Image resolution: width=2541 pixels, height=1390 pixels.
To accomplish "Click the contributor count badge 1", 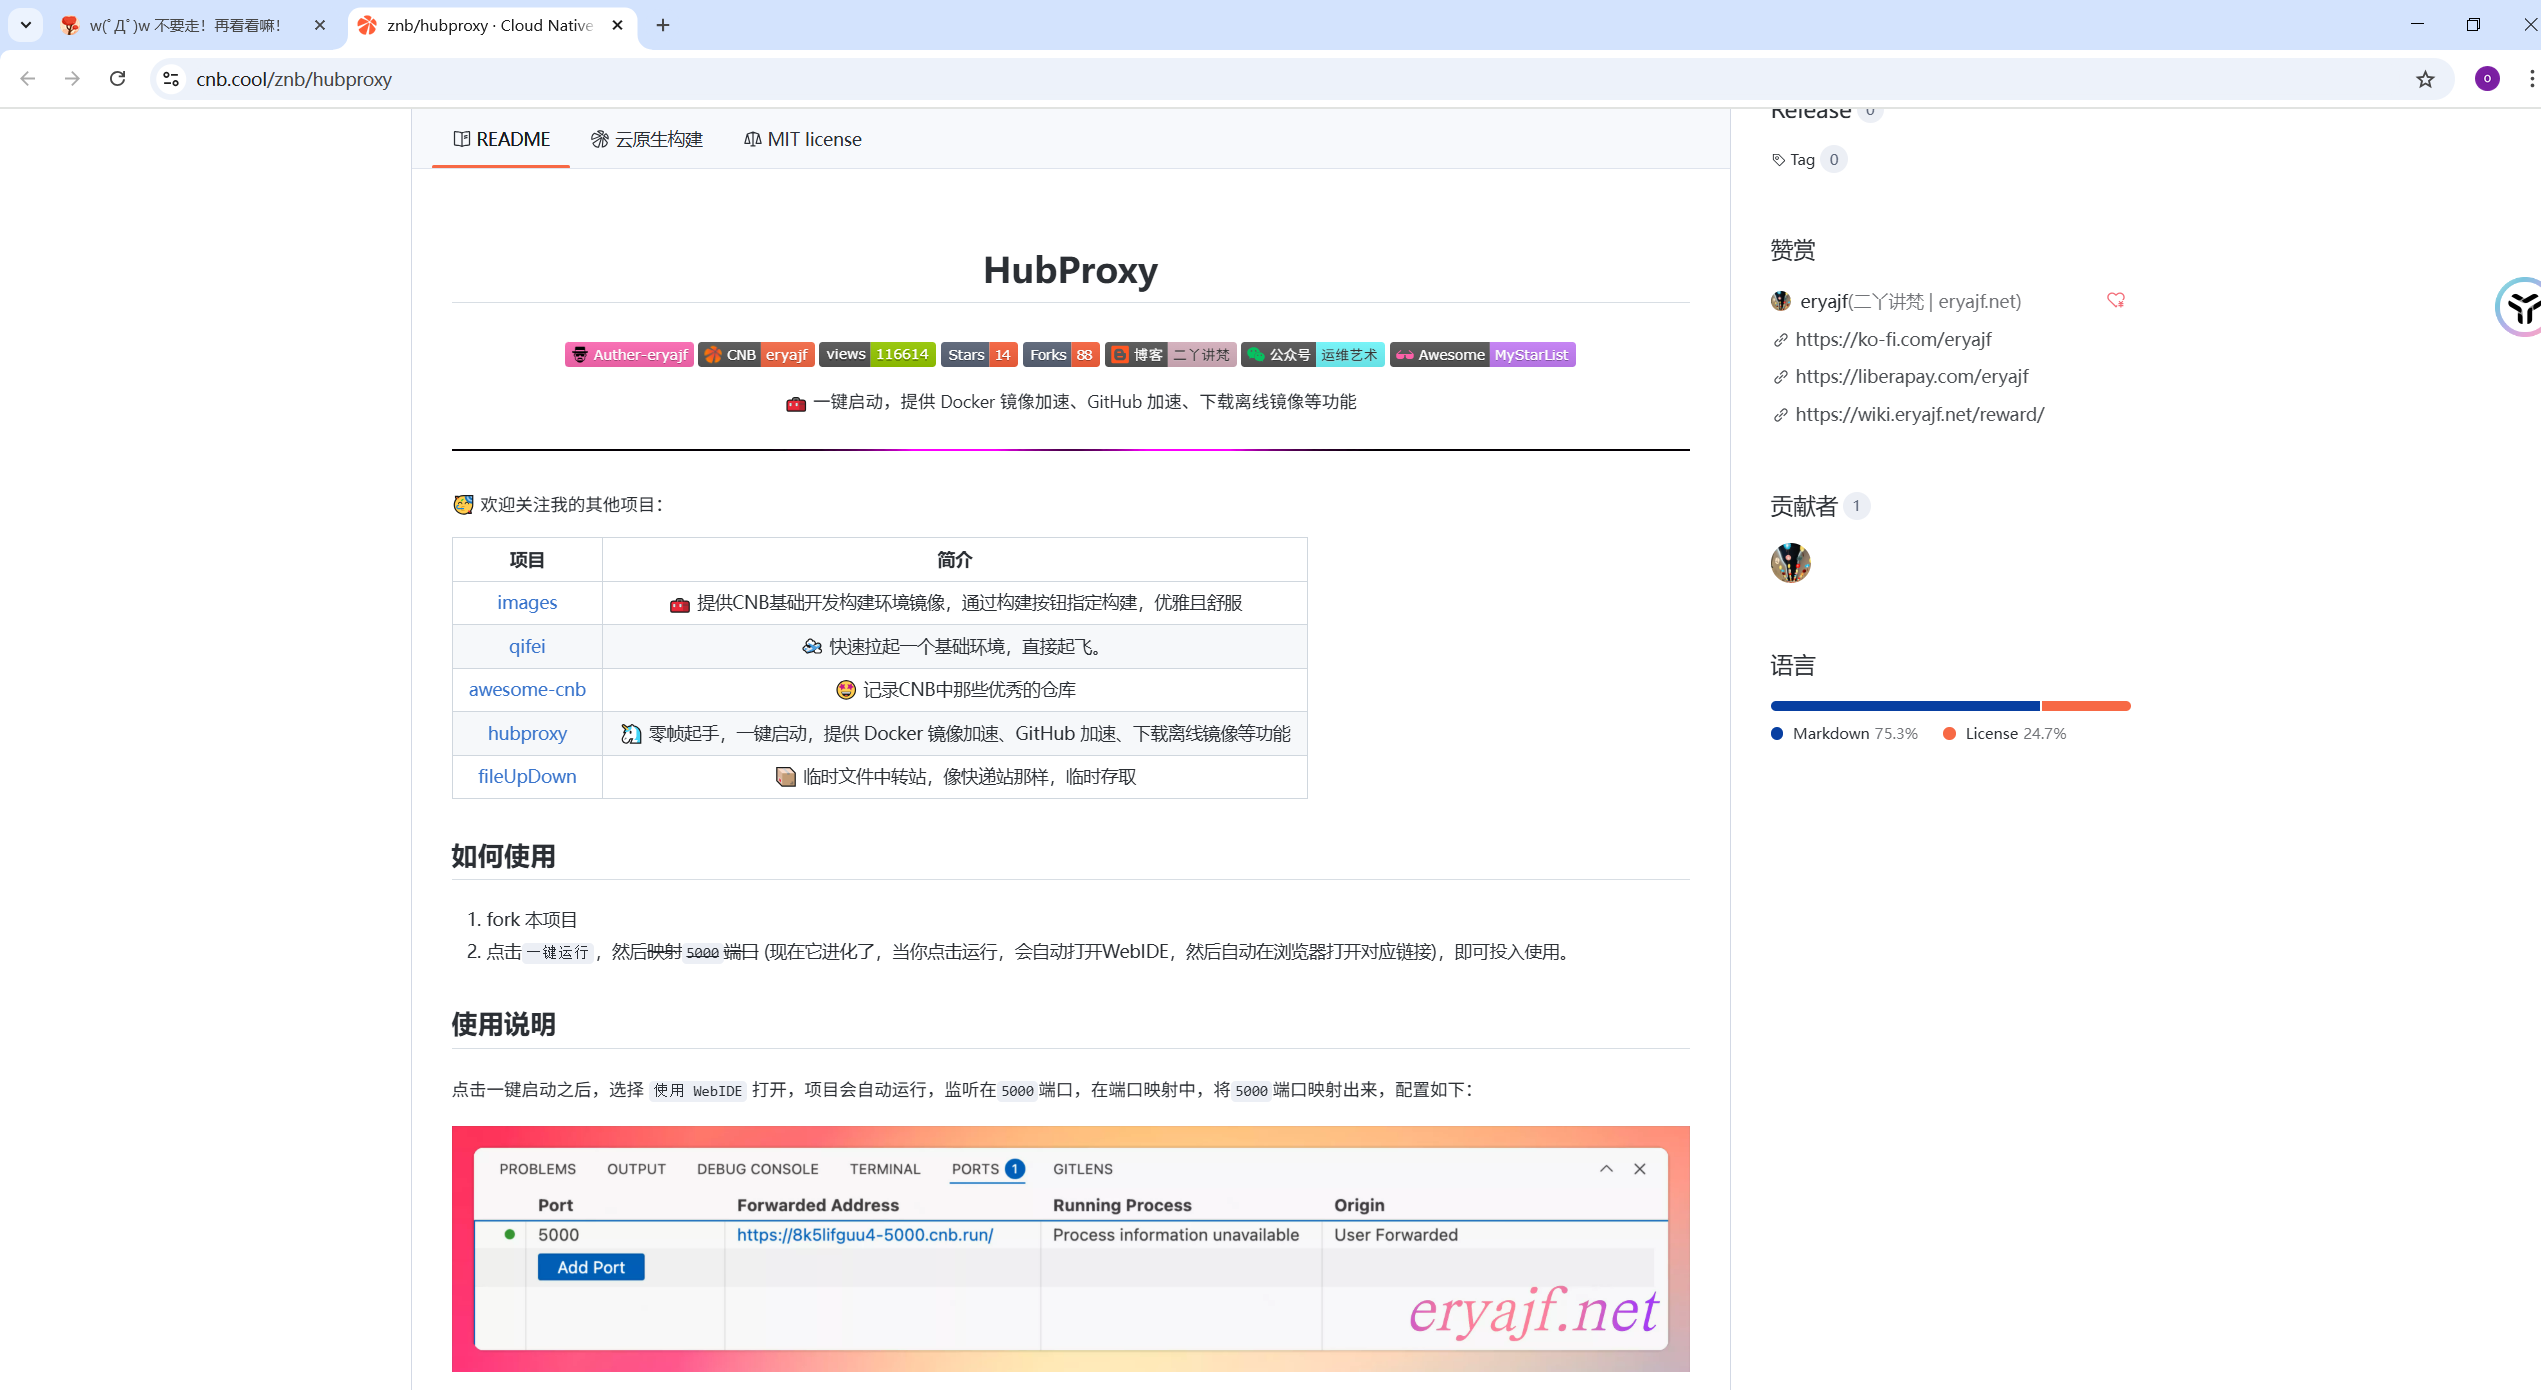I will pyautogui.click(x=1856, y=506).
